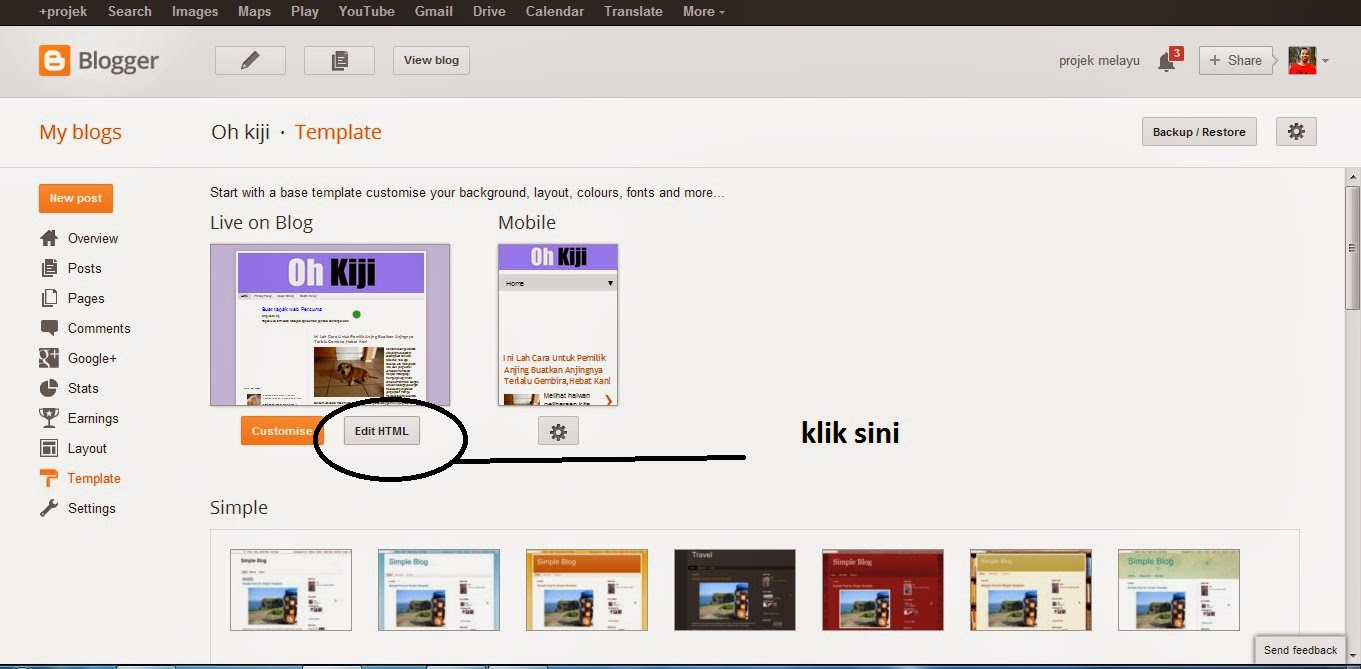Open the new post pencil icon in toolbar
This screenshot has height=669, width=1361.
coord(249,60)
